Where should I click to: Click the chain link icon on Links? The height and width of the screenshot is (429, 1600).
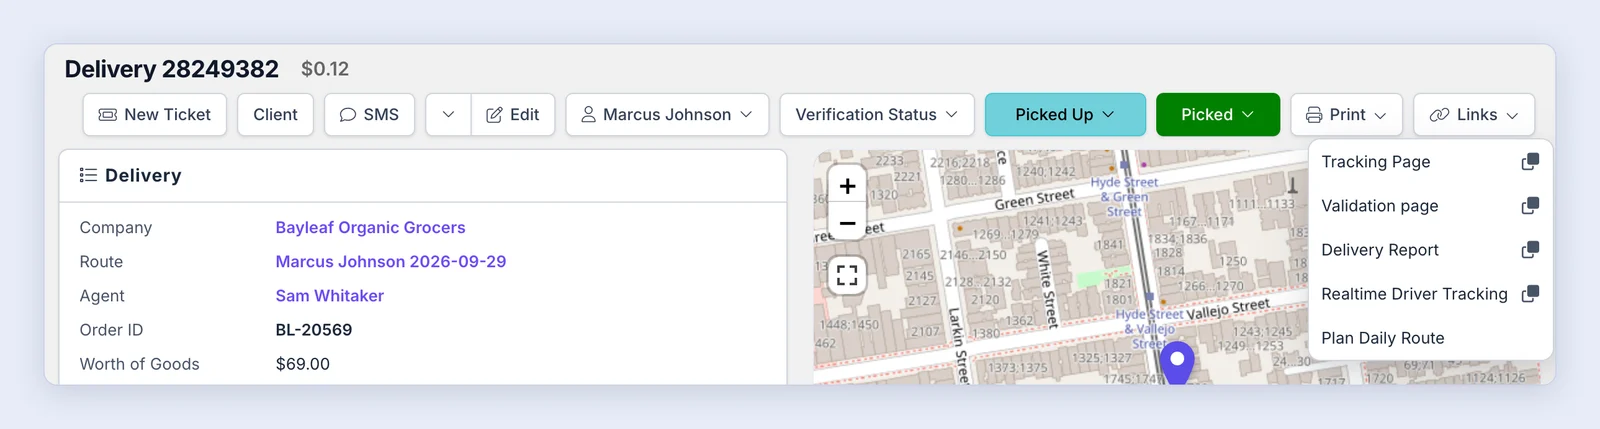click(1439, 115)
